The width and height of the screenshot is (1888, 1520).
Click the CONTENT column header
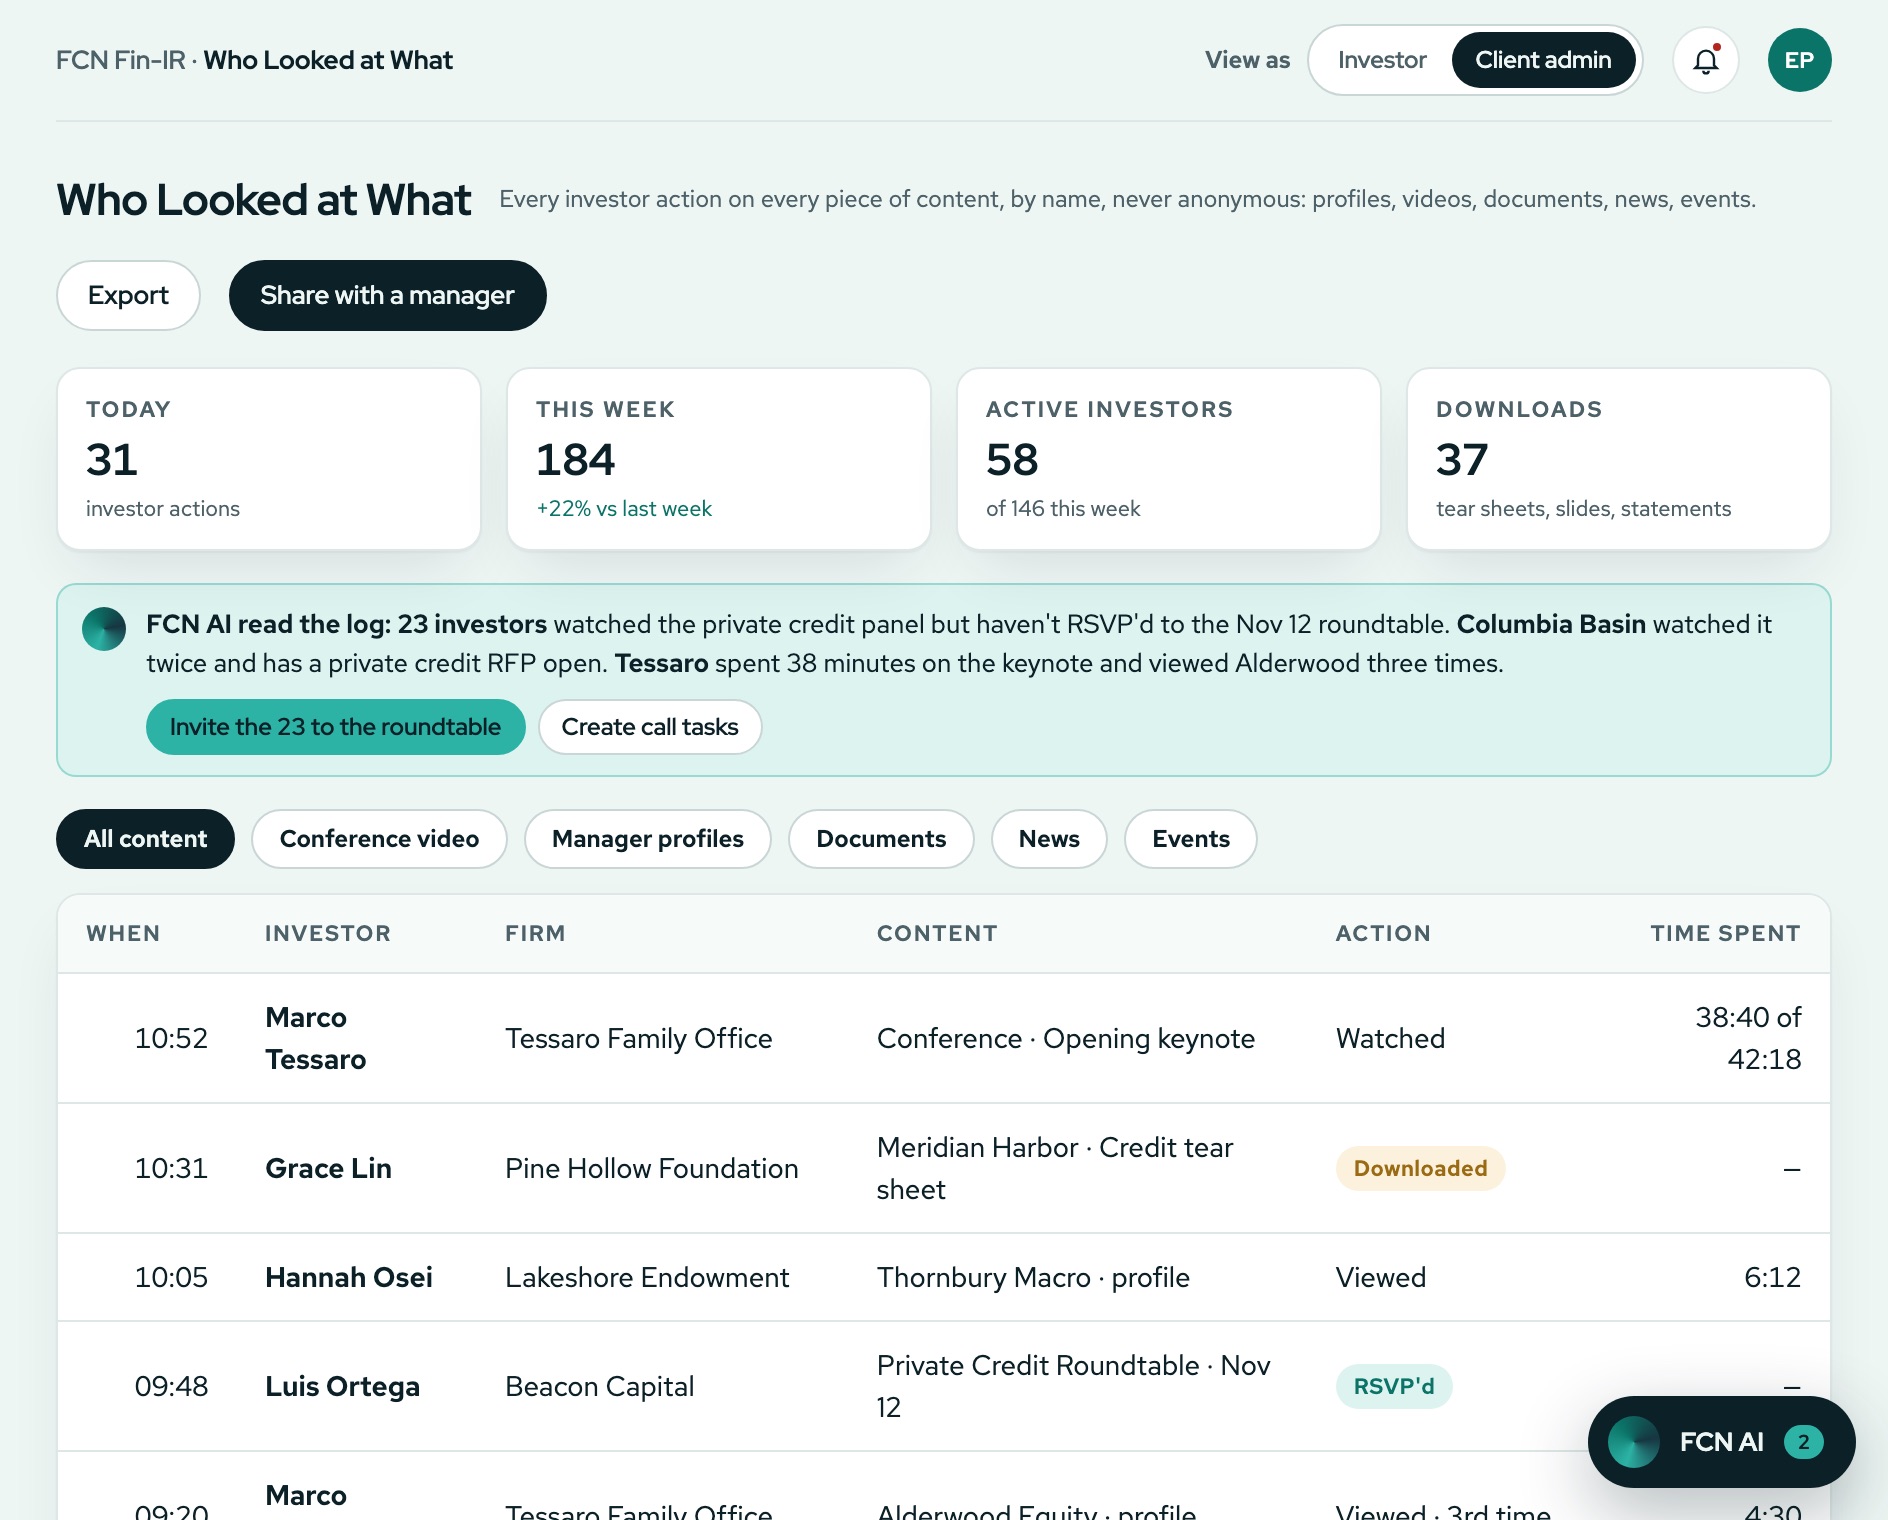(937, 933)
